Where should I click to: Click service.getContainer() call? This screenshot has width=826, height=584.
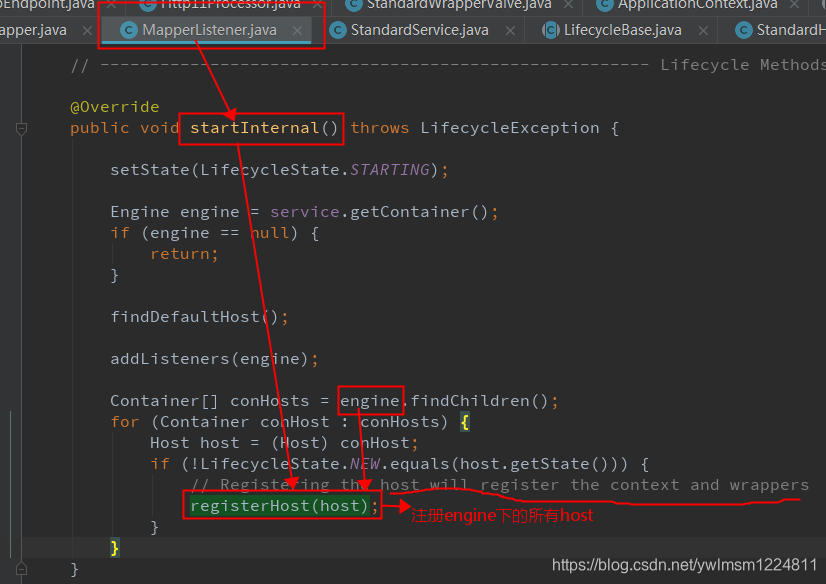pyautogui.click(x=379, y=212)
